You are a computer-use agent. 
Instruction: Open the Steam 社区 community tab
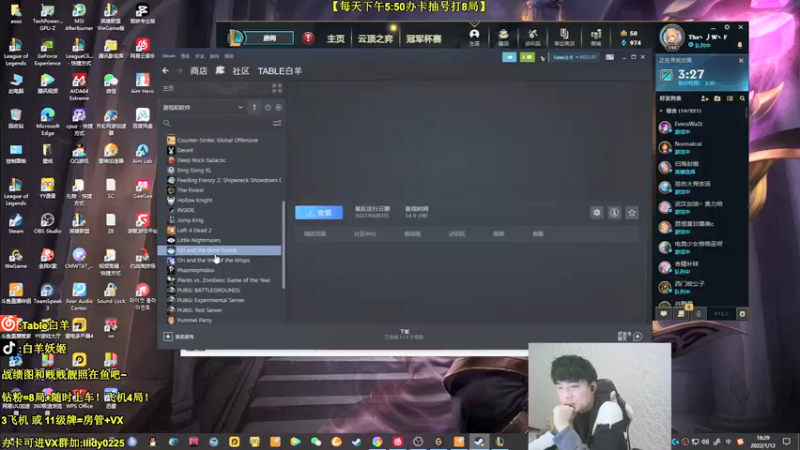241,71
